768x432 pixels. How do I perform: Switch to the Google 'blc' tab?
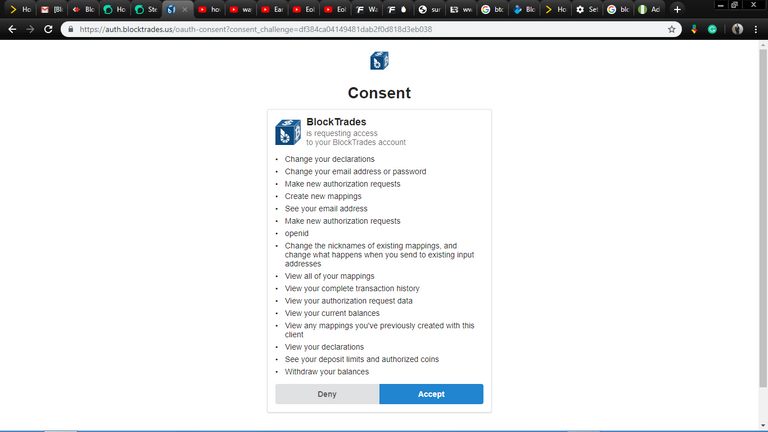[617, 9]
